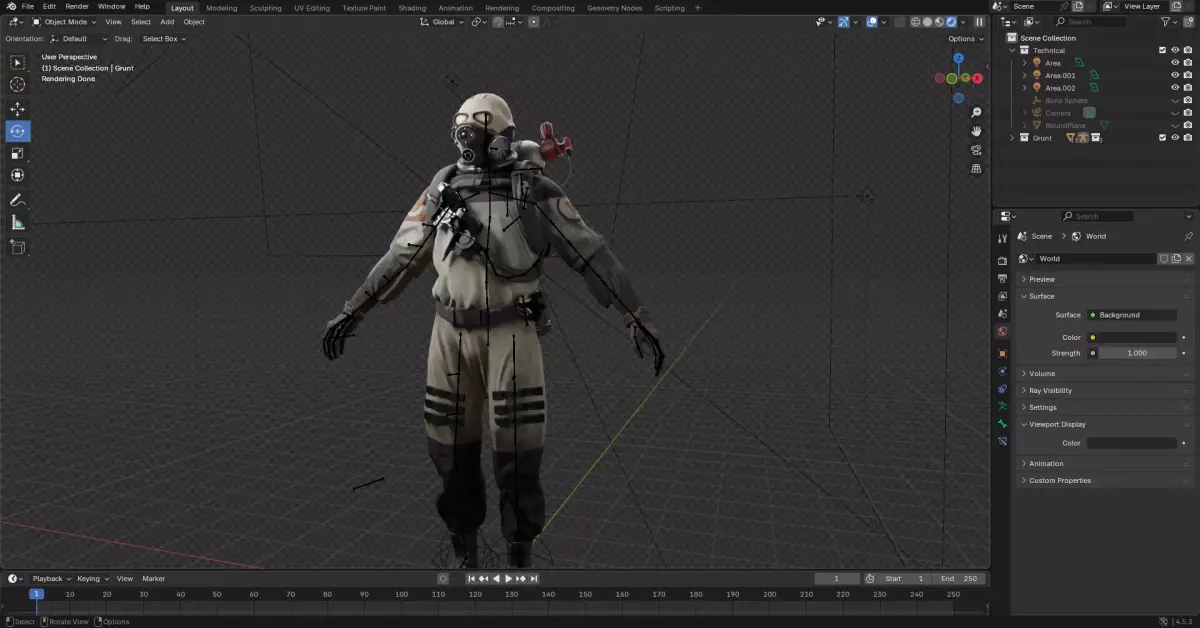Click the viewport zoom magnifier icon
The width and height of the screenshot is (1200, 628).
coord(976,112)
